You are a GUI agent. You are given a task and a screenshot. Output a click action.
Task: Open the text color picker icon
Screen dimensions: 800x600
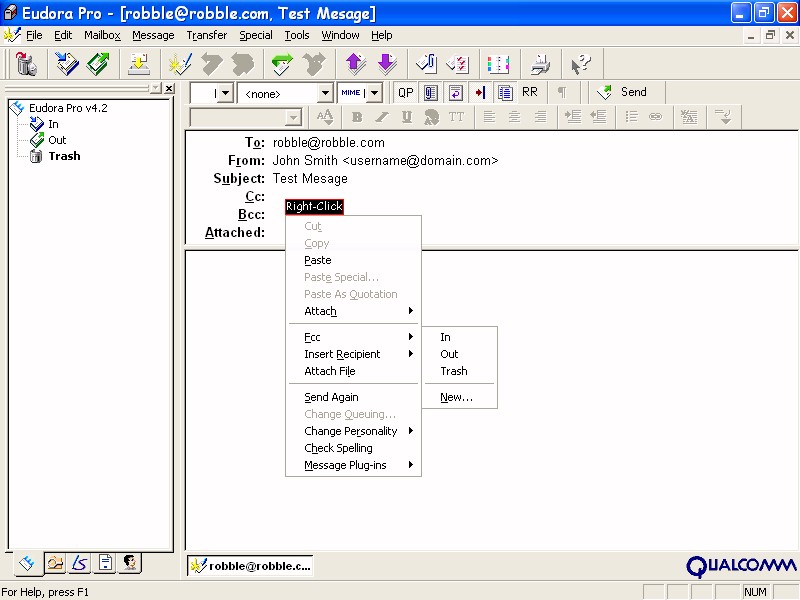(x=432, y=117)
